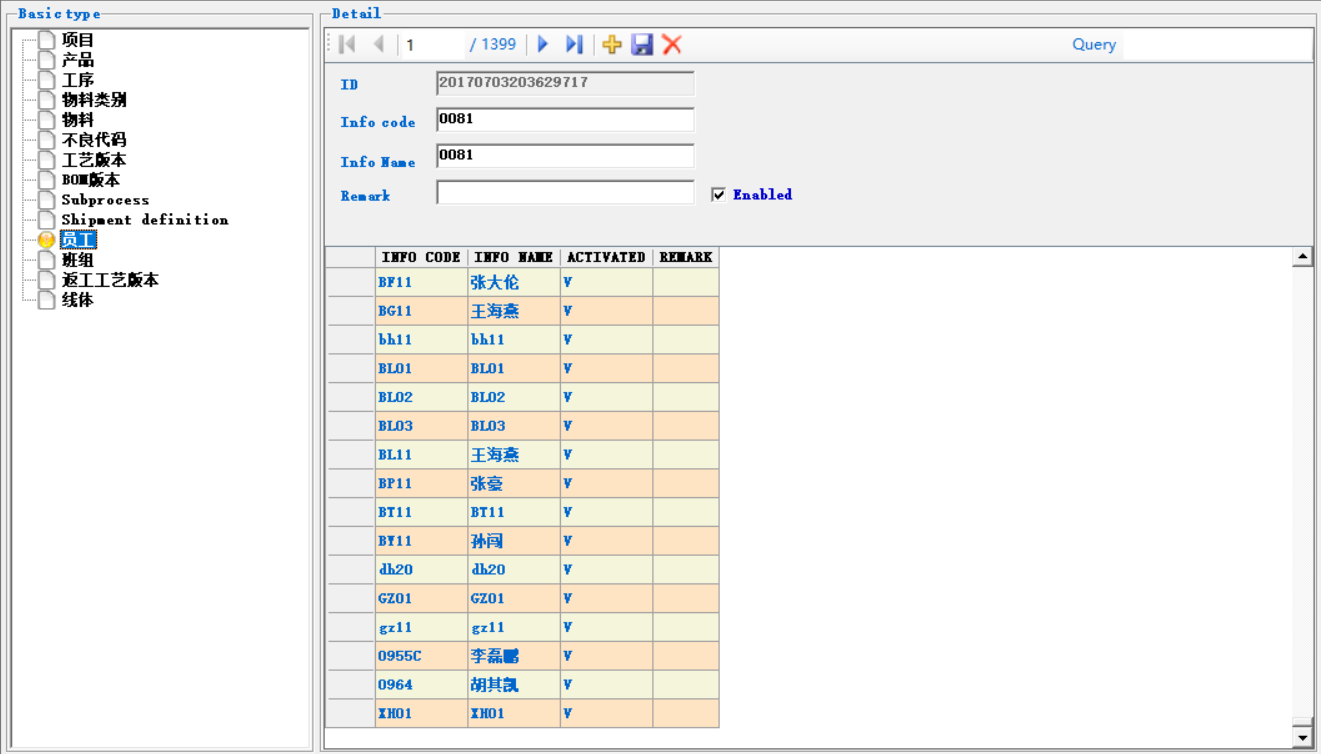The width and height of the screenshot is (1321, 754).
Task: Open the 项目 tree item
Action: 77,40
